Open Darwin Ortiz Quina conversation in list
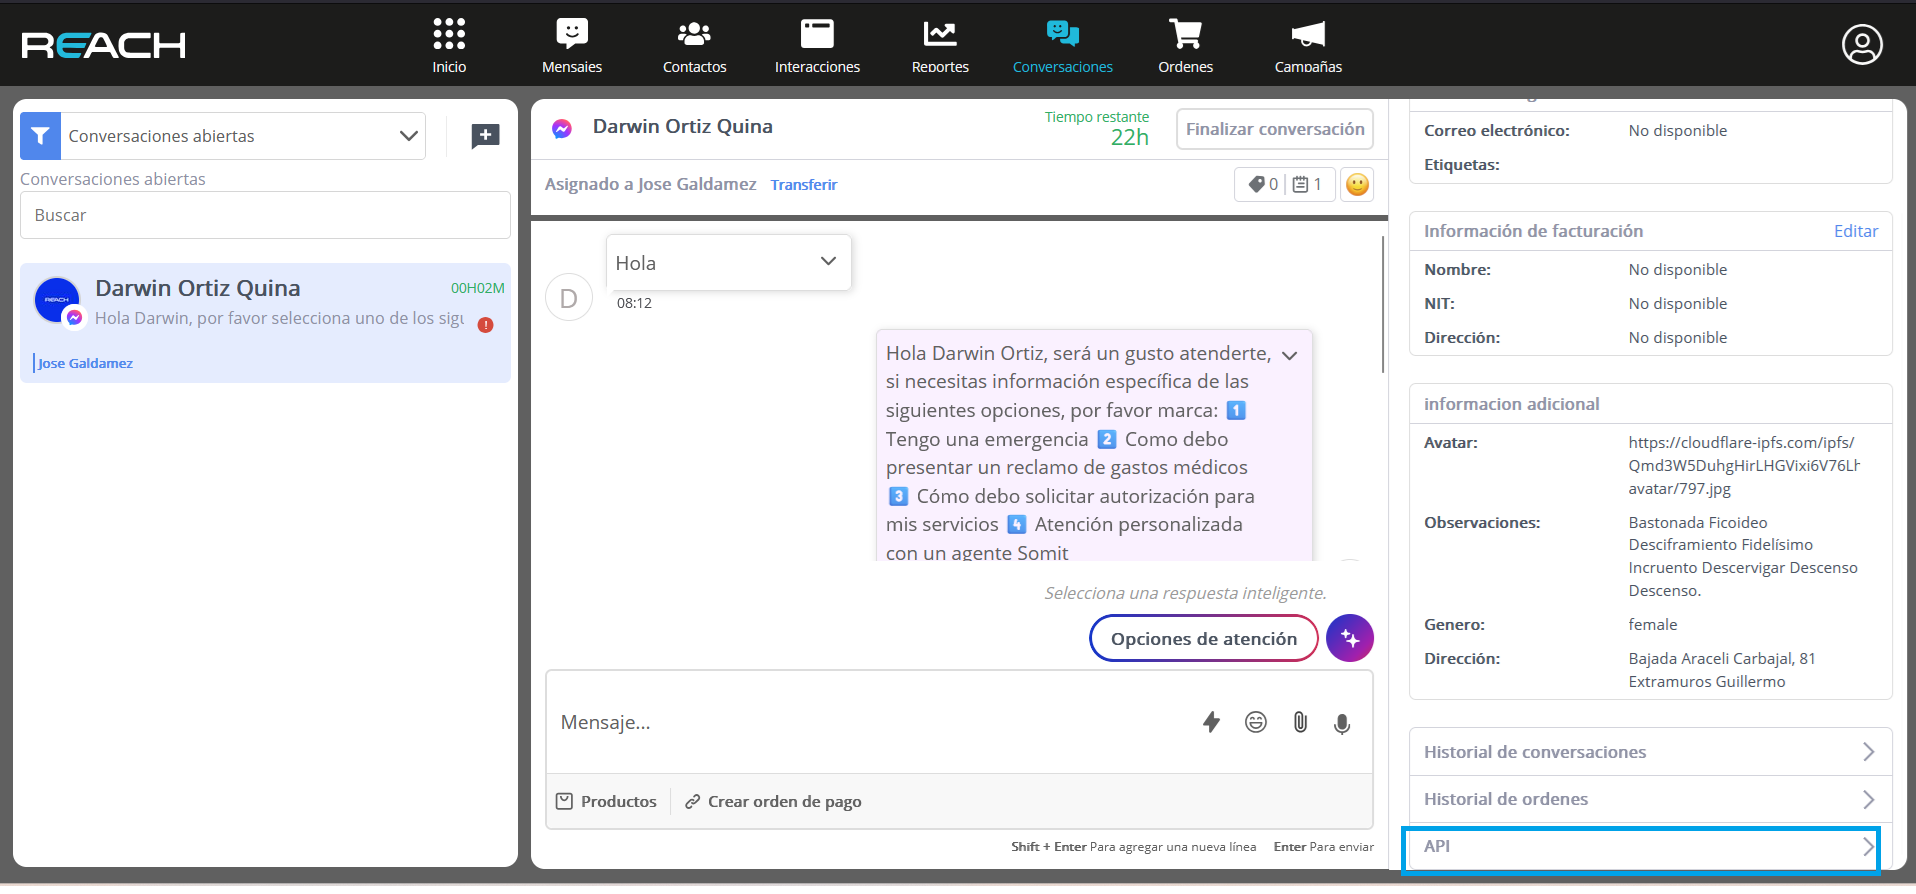 [x=265, y=323]
